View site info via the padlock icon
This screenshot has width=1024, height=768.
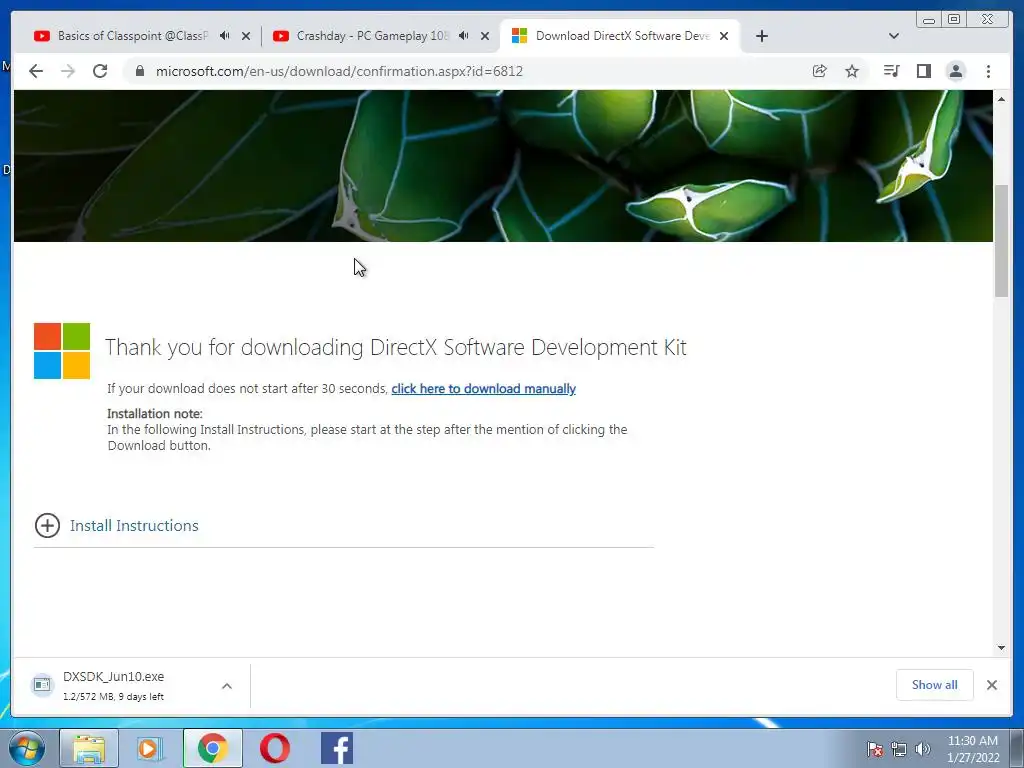pos(139,71)
